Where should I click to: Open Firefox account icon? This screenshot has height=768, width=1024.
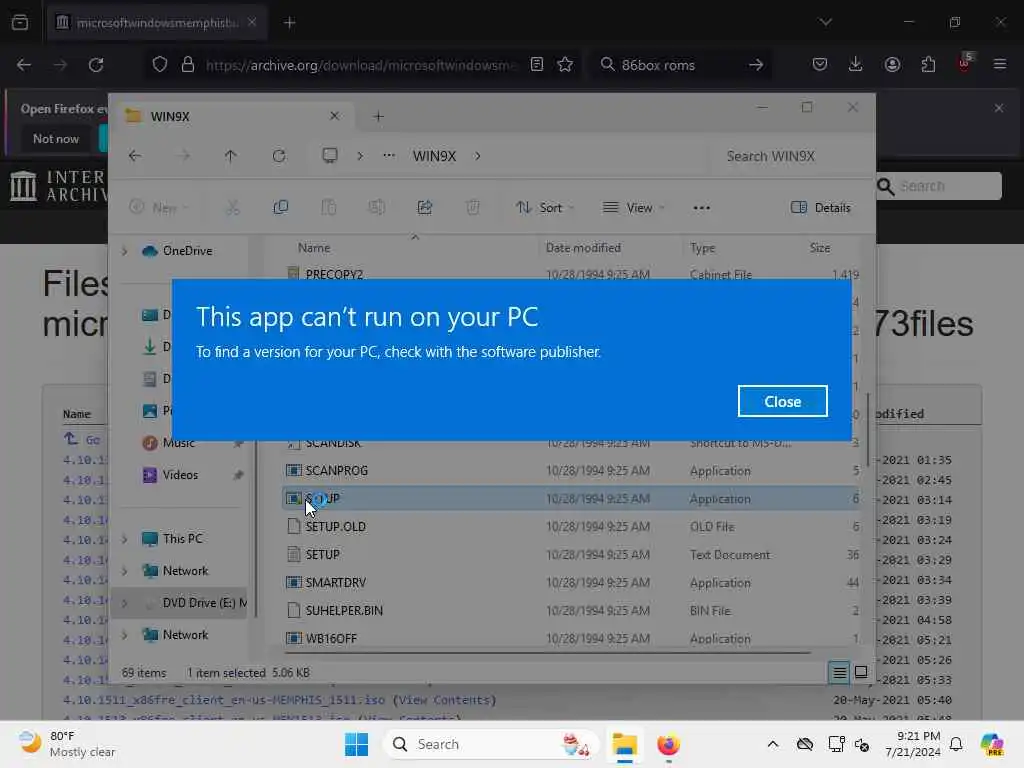tap(892, 65)
